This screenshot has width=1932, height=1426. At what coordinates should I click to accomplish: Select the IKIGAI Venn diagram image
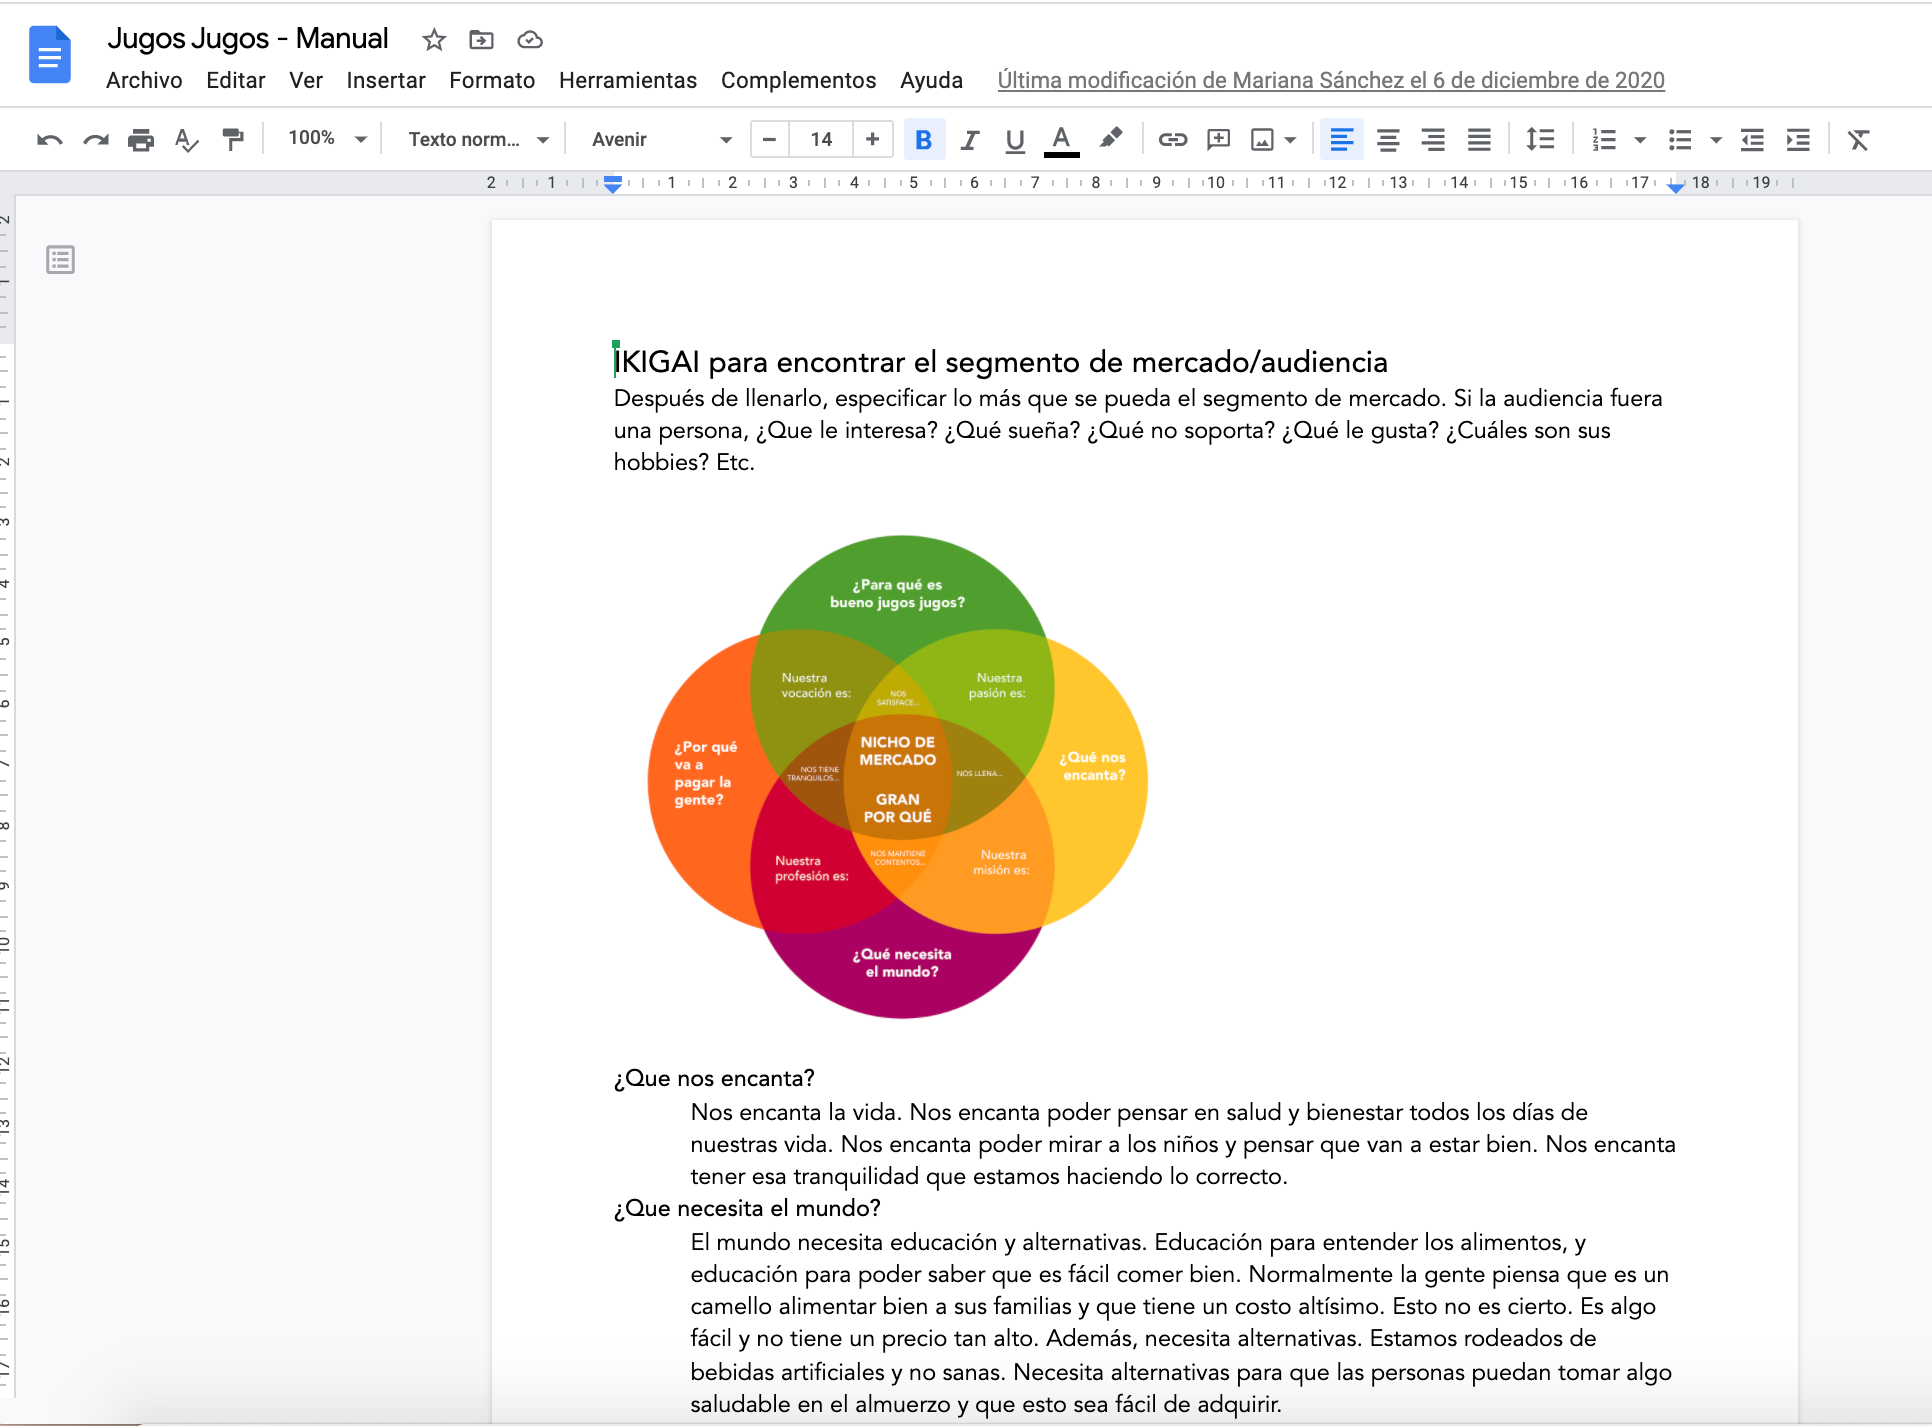898,777
